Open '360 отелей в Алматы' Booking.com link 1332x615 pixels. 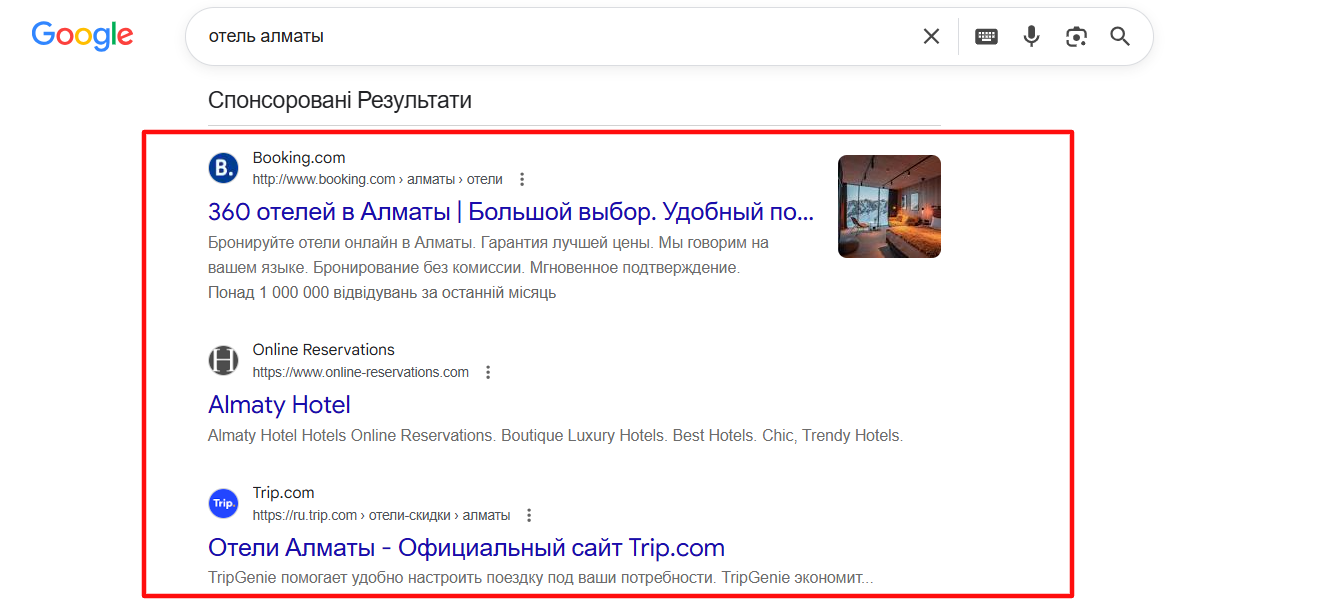[511, 212]
